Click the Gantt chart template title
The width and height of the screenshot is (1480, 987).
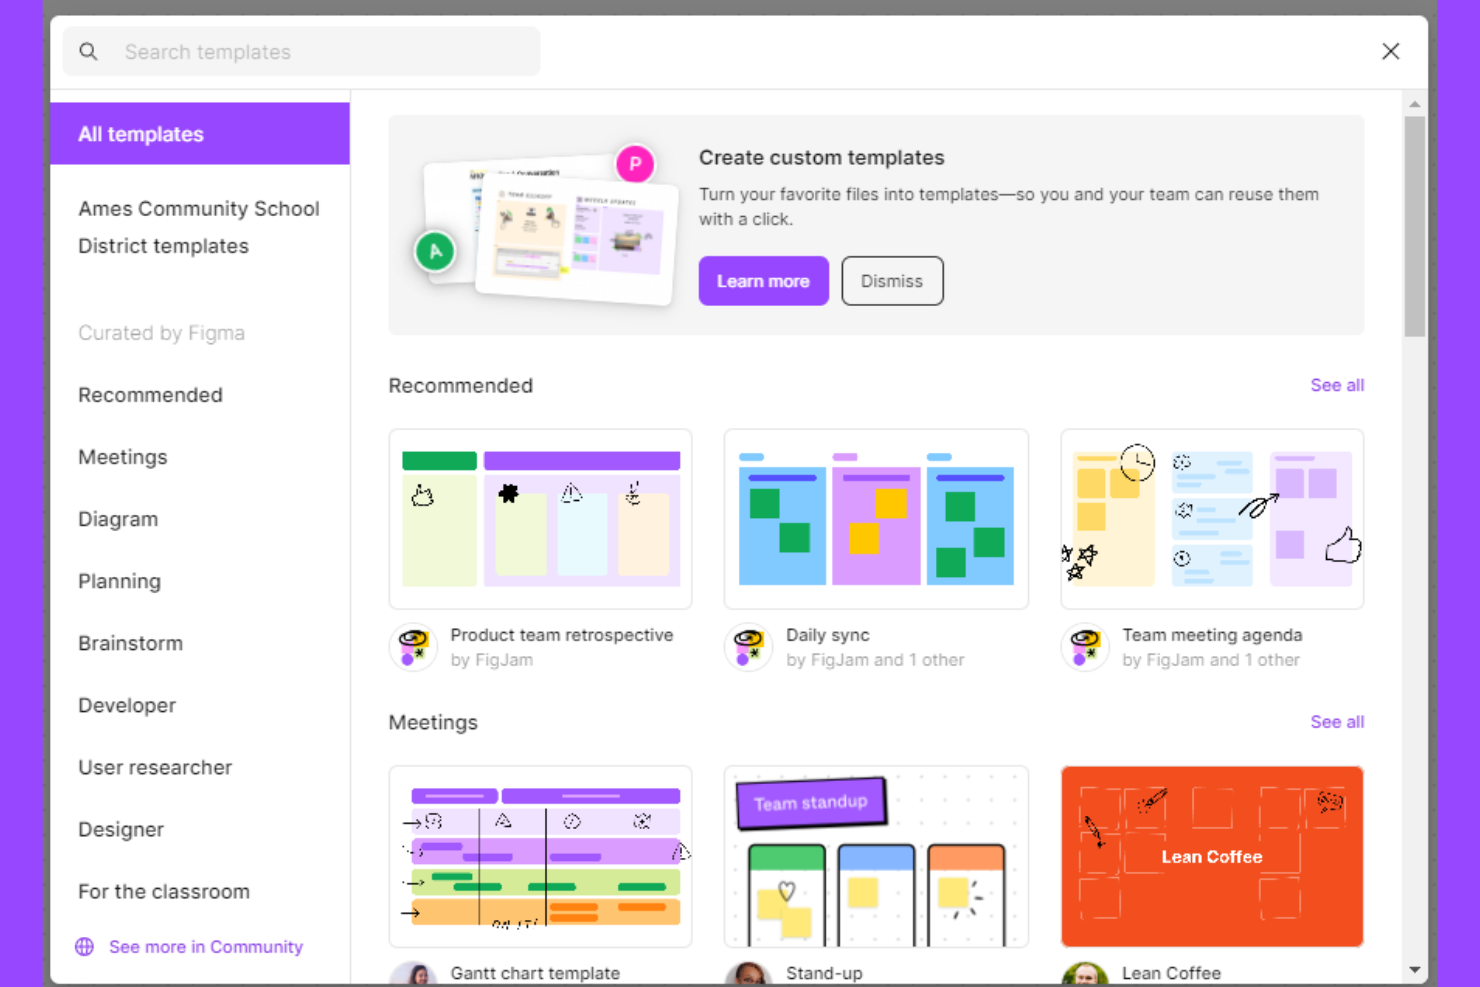535,973
